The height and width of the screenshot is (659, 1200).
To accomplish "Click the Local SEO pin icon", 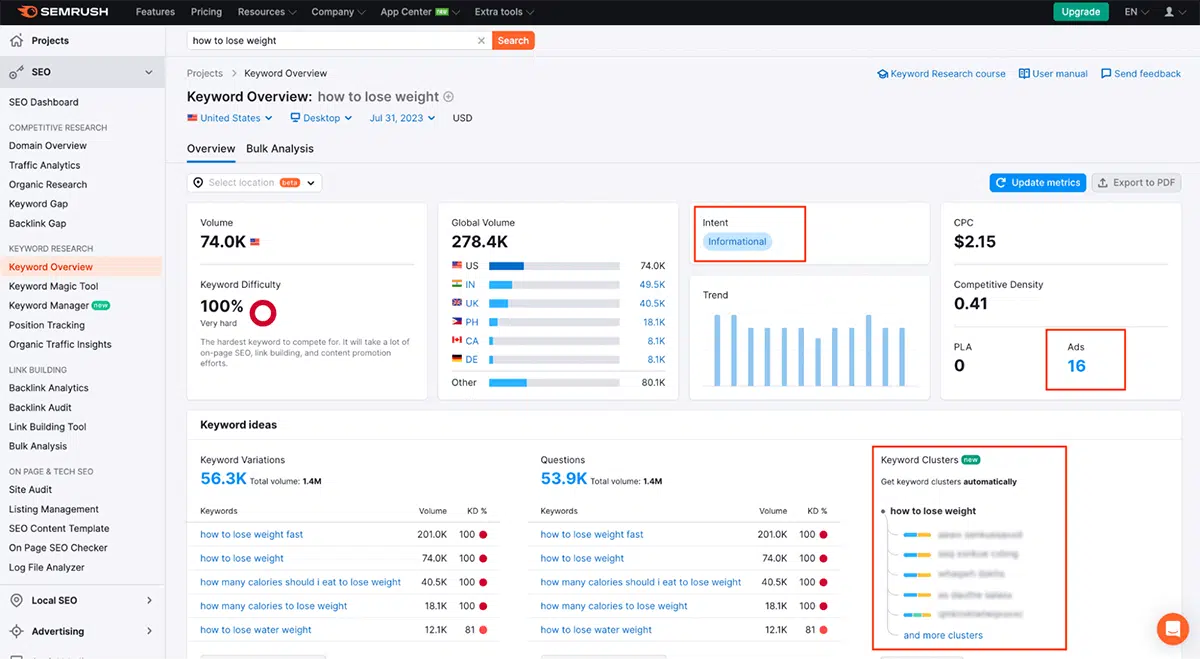I will (16, 600).
